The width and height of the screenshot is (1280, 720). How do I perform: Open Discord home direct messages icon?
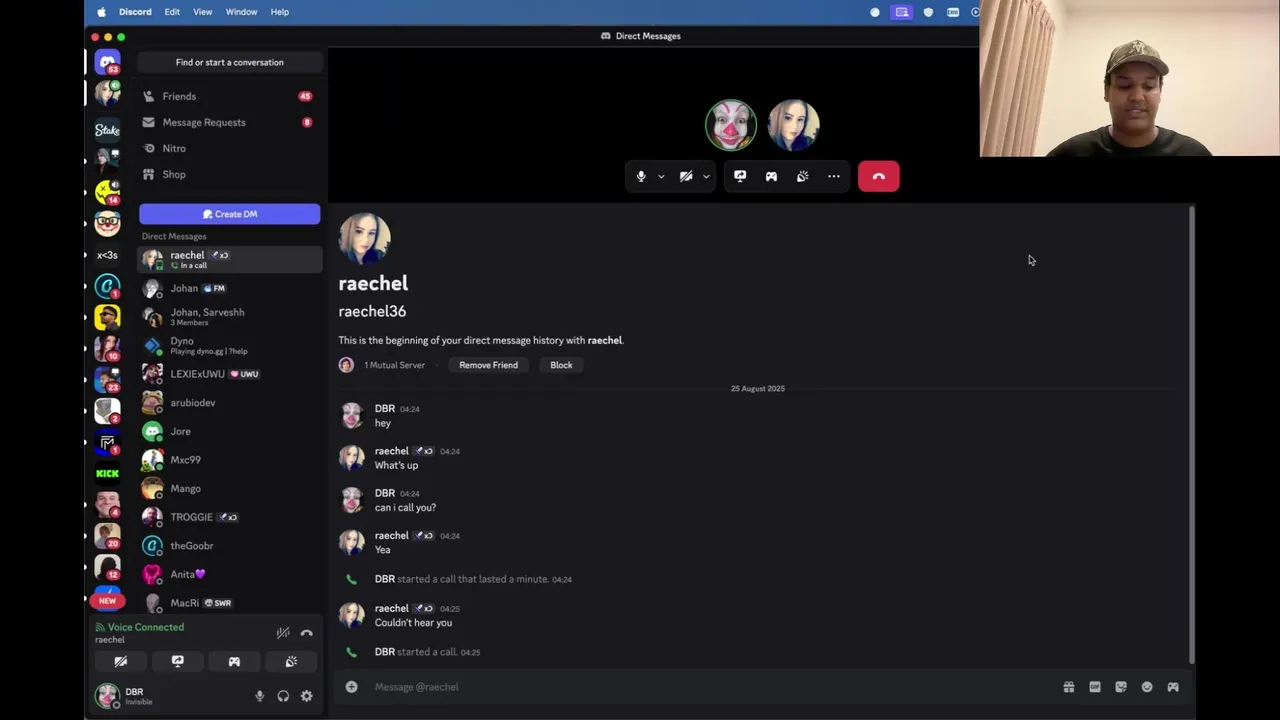107,62
